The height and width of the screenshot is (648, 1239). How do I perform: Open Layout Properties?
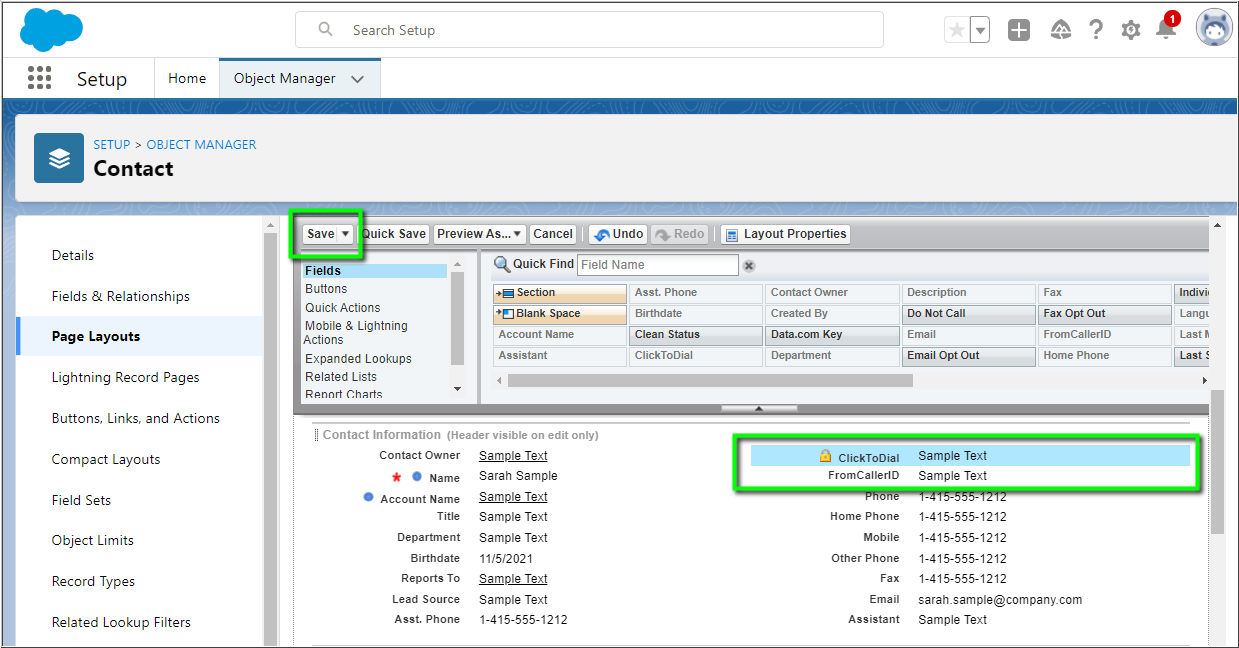coord(786,234)
